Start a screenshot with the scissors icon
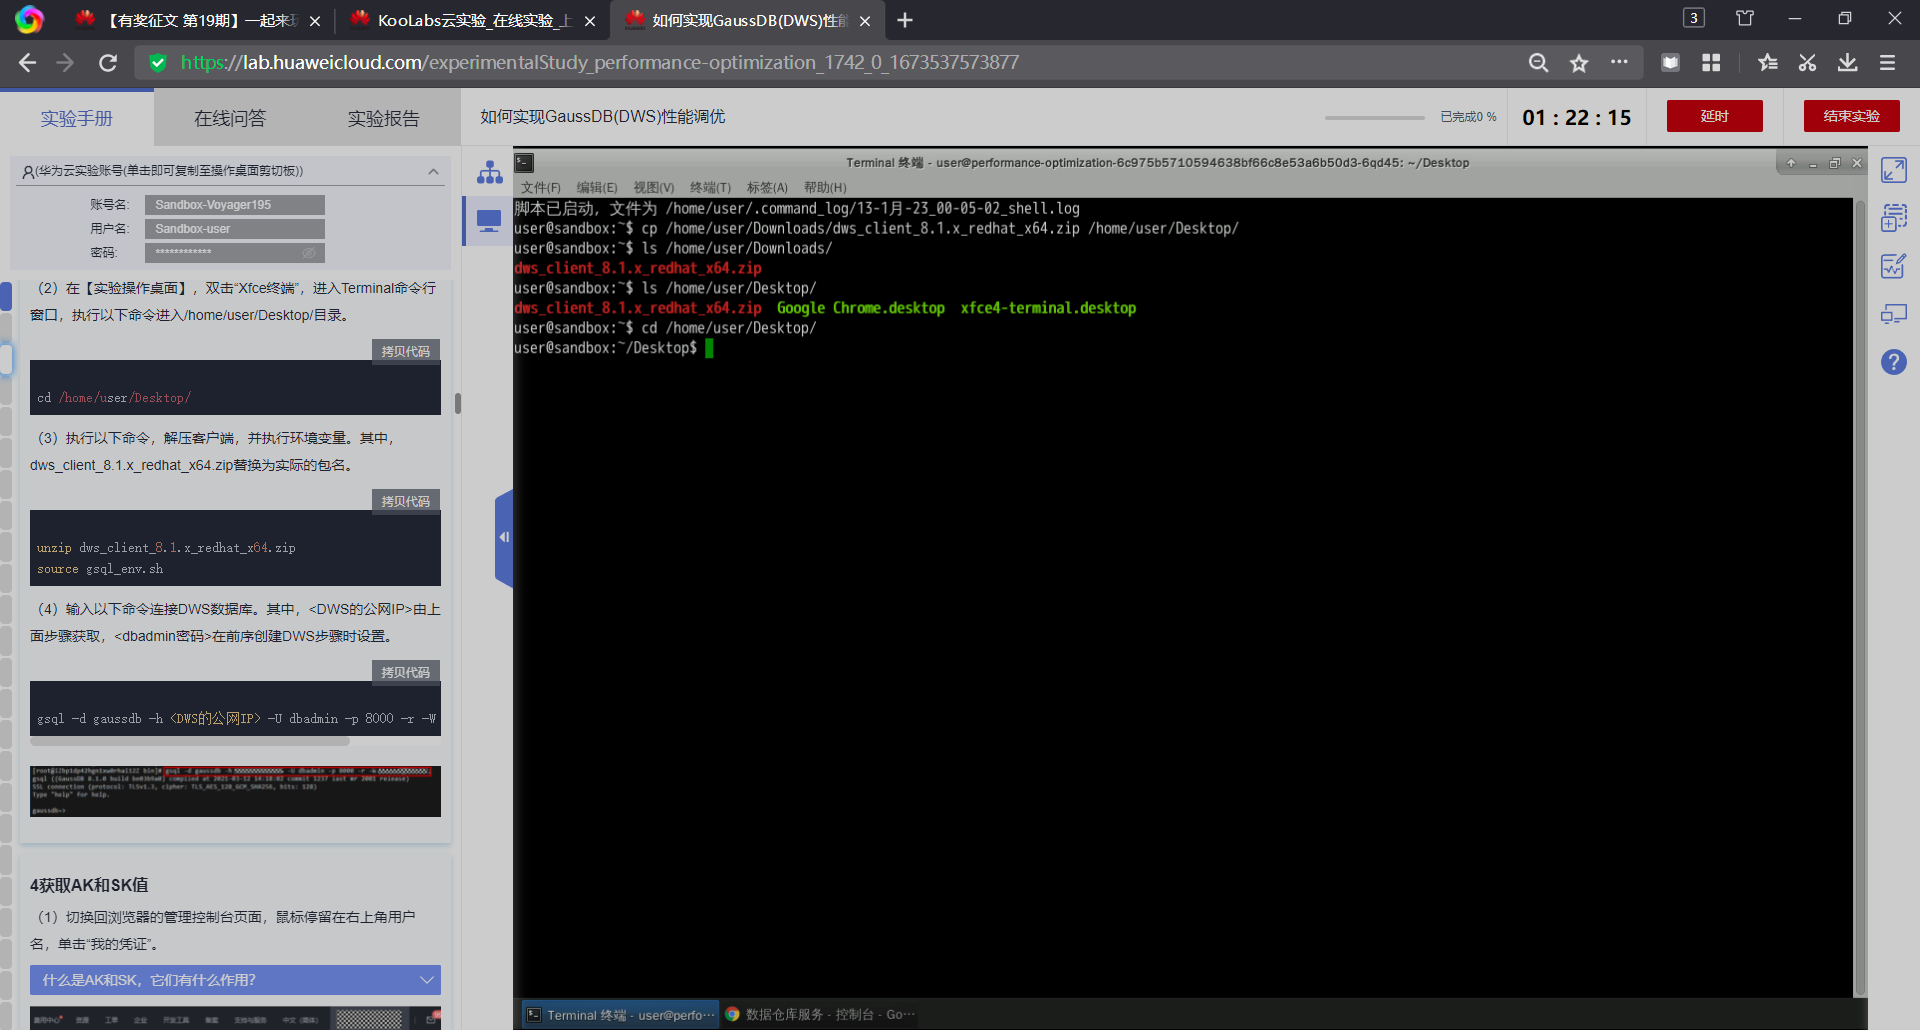Screen dimensions: 1920x1030 pos(1807,63)
